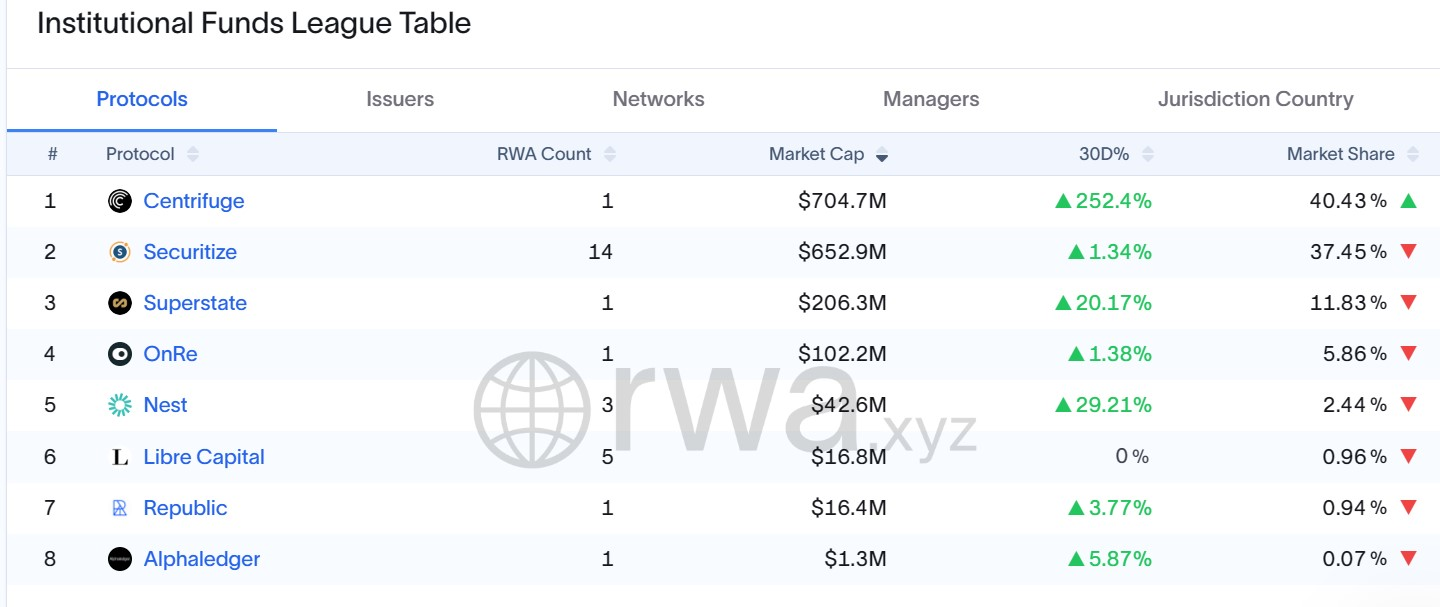Click Alphaledger's $1.3M market cap cell
The image size is (1440, 607).
855,559
